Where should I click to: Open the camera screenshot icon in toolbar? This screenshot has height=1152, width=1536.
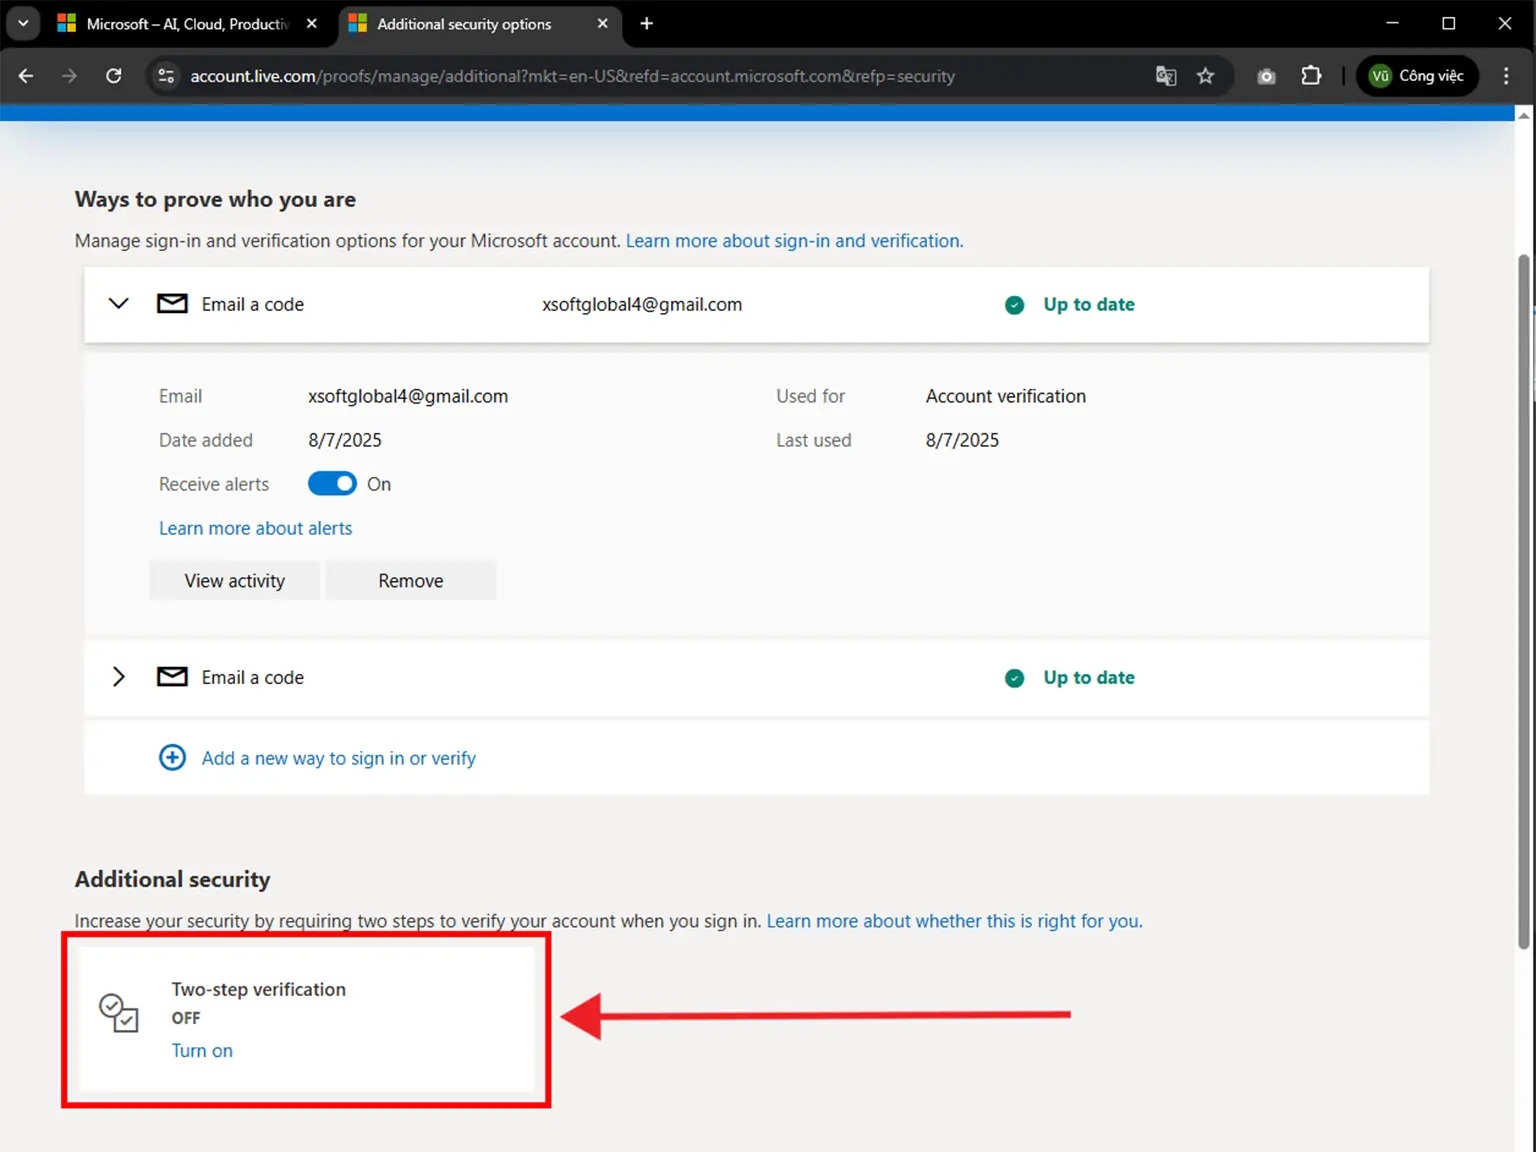tap(1266, 75)
